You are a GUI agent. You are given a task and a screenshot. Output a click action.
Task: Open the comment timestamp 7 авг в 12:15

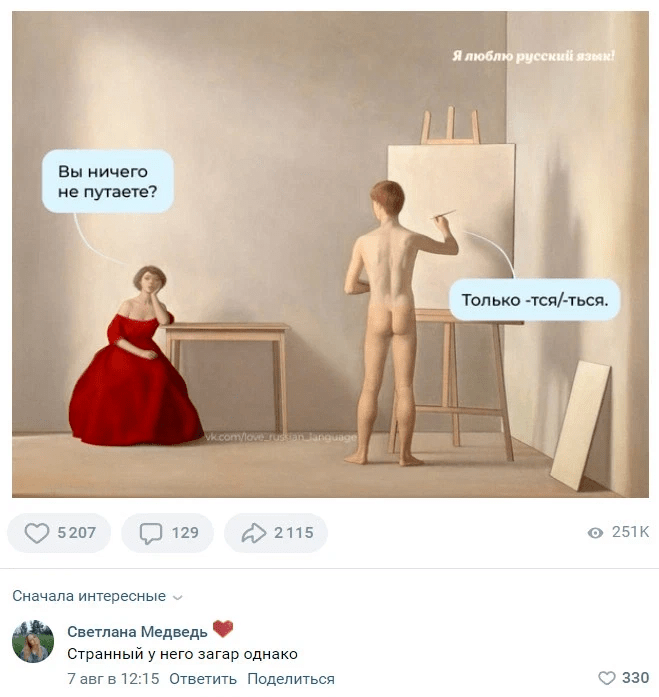[x=113, y=679]
